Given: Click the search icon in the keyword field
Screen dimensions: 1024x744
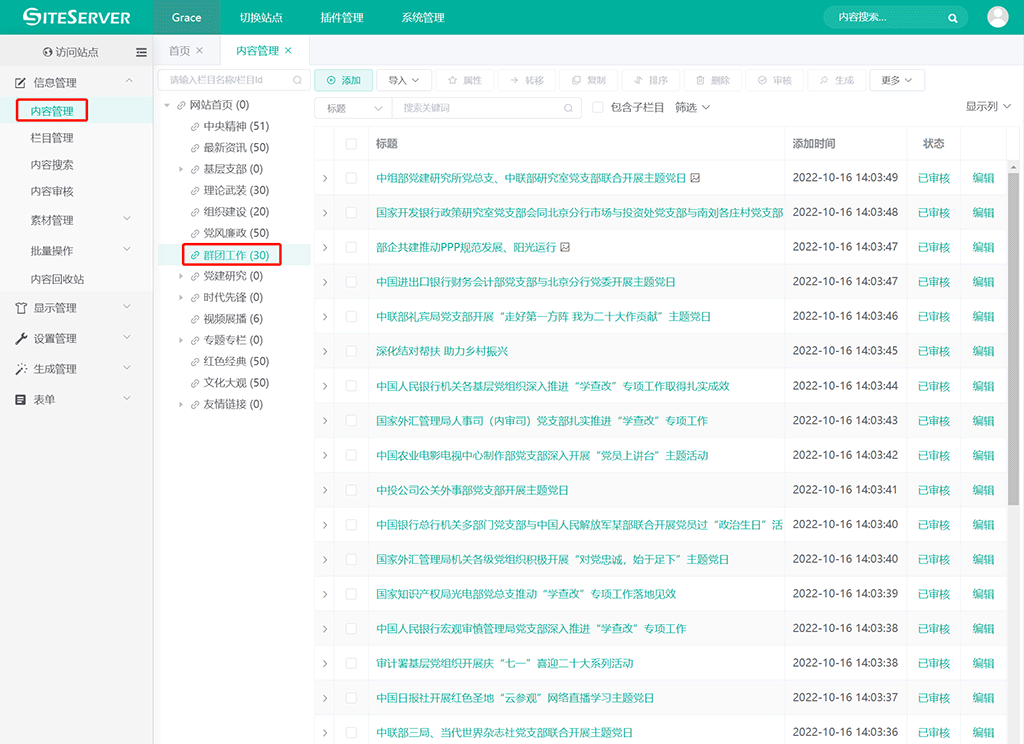Looking at the screenshot, I should 569,108.
